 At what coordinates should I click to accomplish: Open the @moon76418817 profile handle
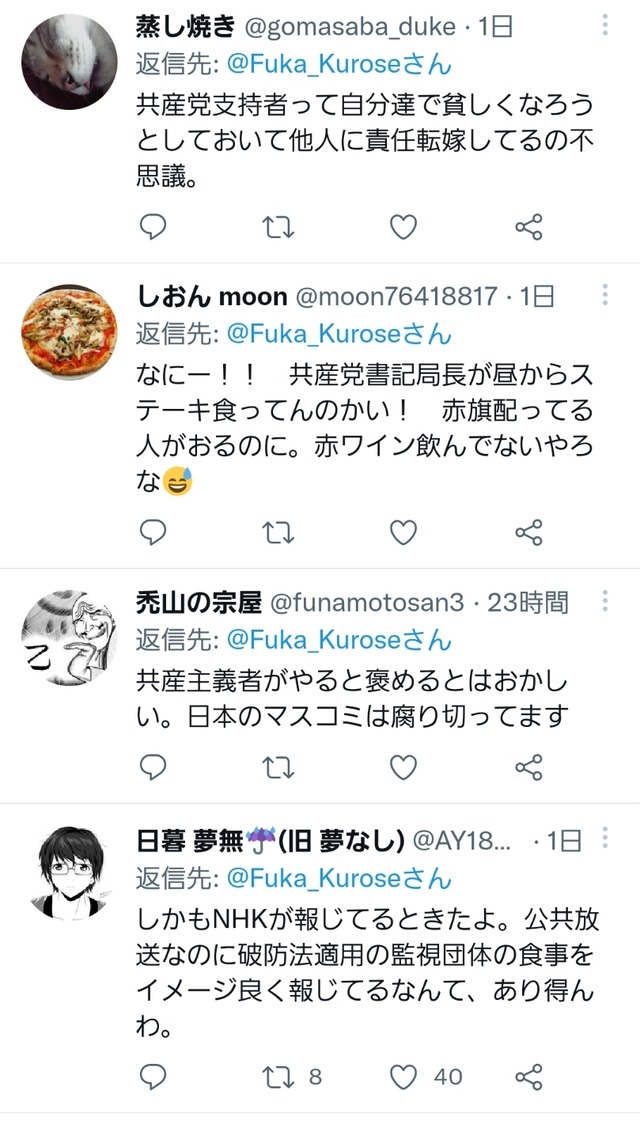coord(396,296)
